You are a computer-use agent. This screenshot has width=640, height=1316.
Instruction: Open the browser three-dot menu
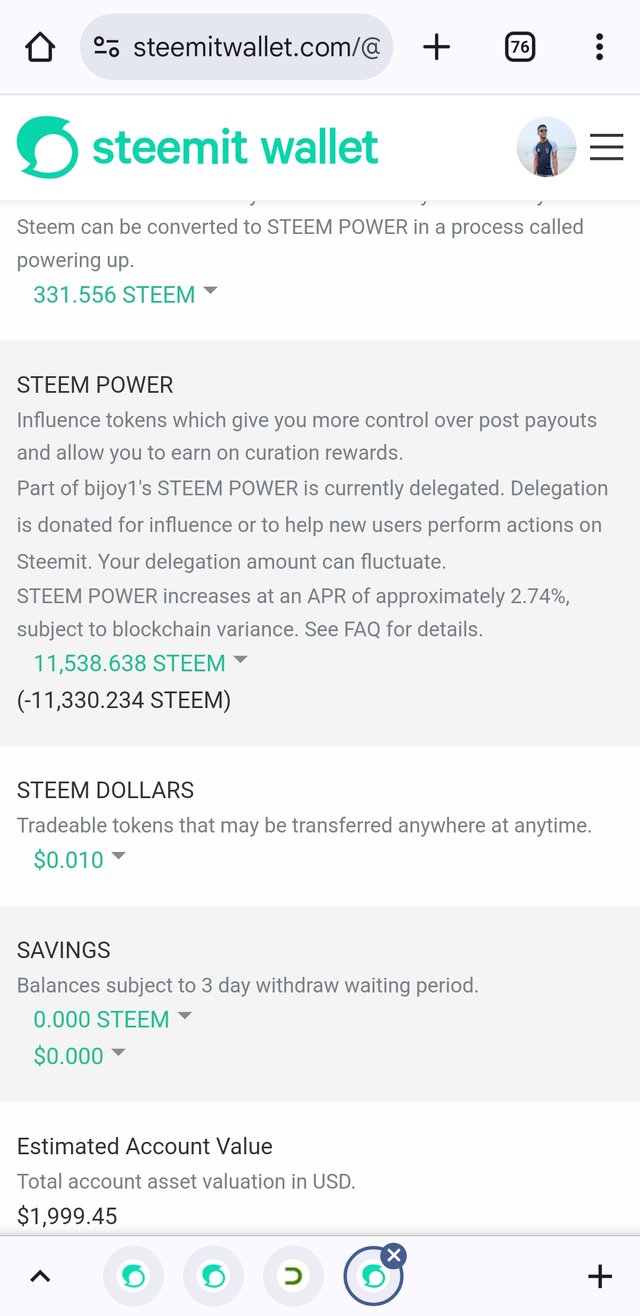pyautogui.click(x=599, y=47)
